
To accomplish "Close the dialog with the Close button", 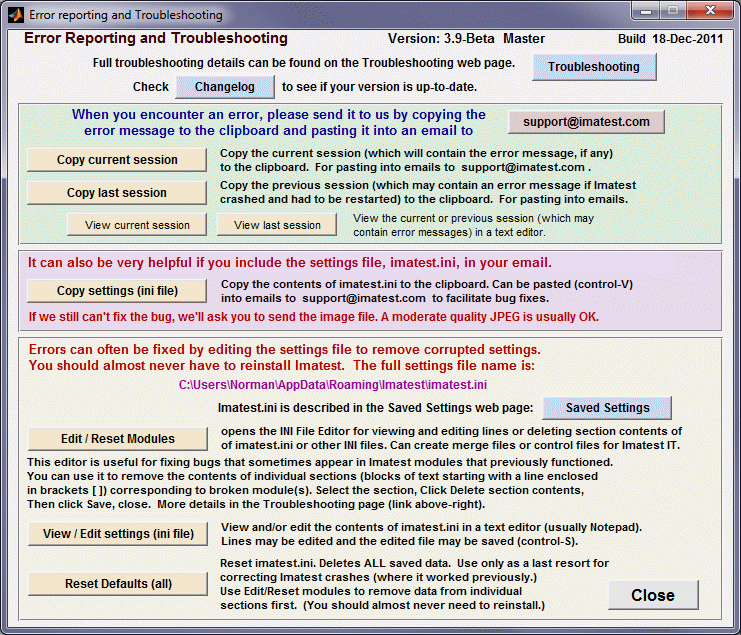I will coord(653,595).
